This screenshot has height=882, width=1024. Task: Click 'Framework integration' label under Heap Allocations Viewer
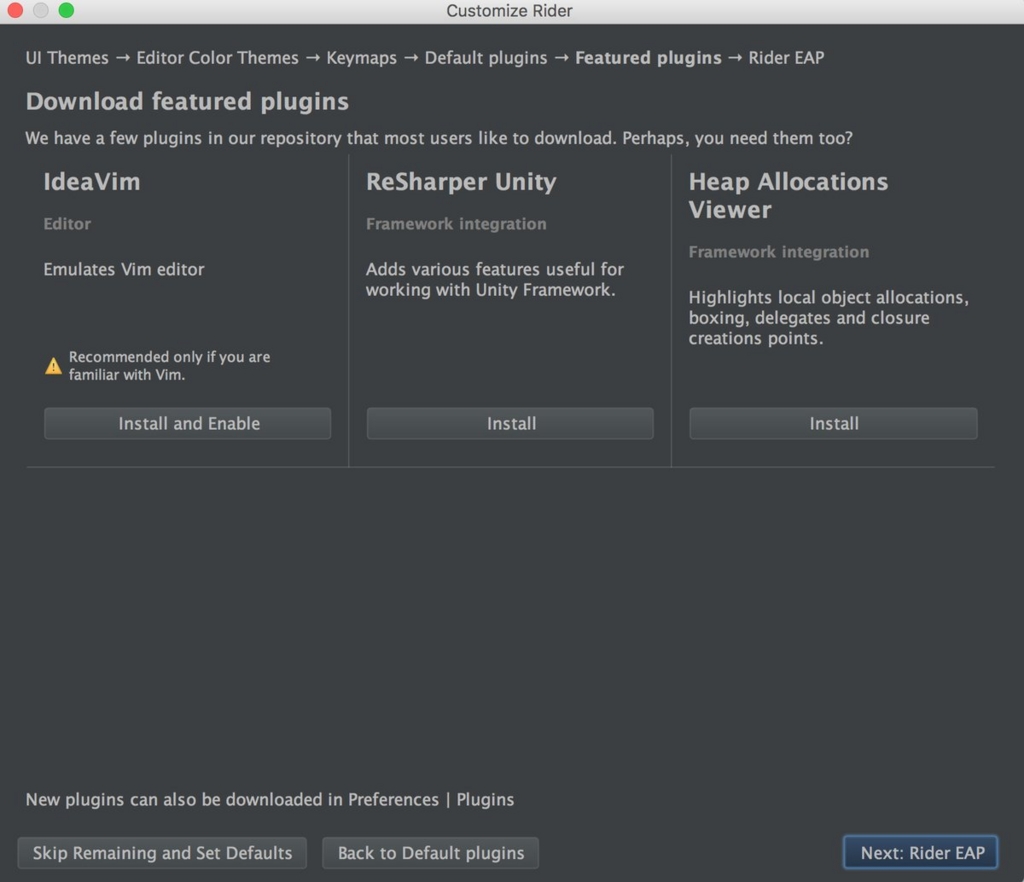(x=778, y=252)
